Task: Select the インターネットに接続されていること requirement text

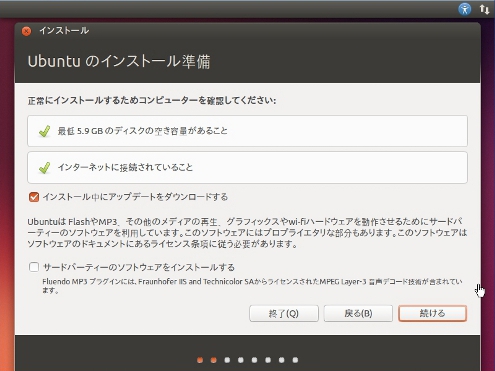Action: tap(125, 167)
